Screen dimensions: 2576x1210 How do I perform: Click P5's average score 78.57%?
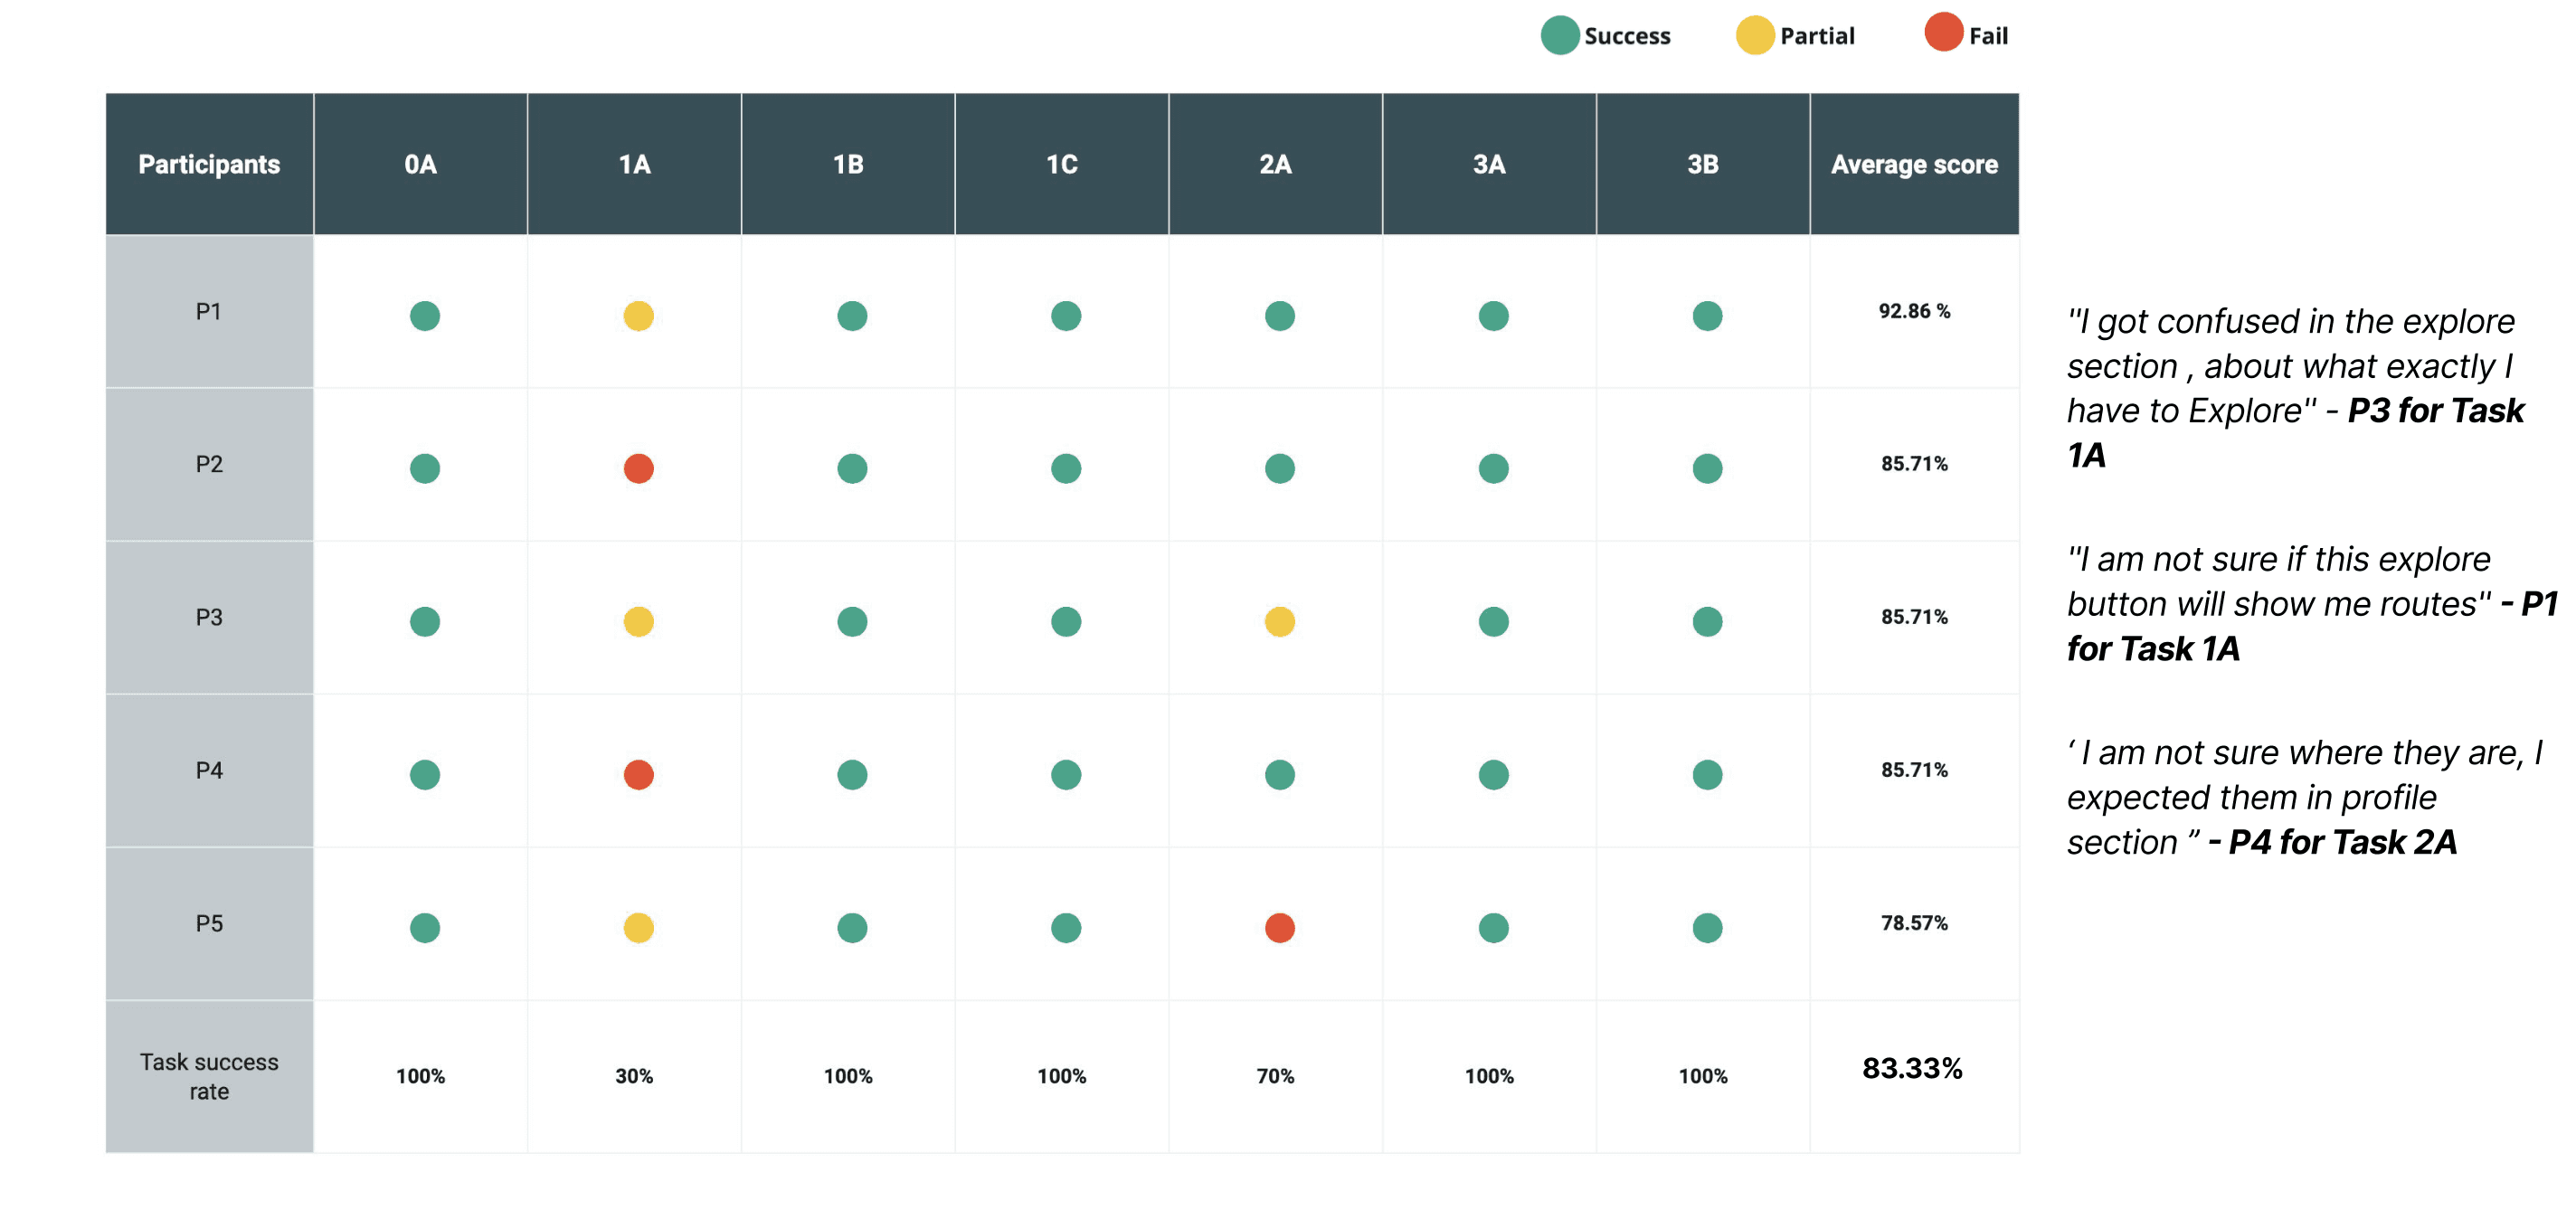tap(1914, 923)
